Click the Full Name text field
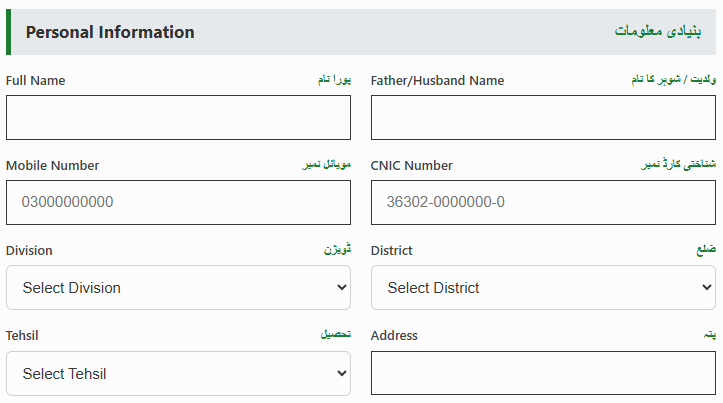Screen dimensions: 723x403 [178, 117]
